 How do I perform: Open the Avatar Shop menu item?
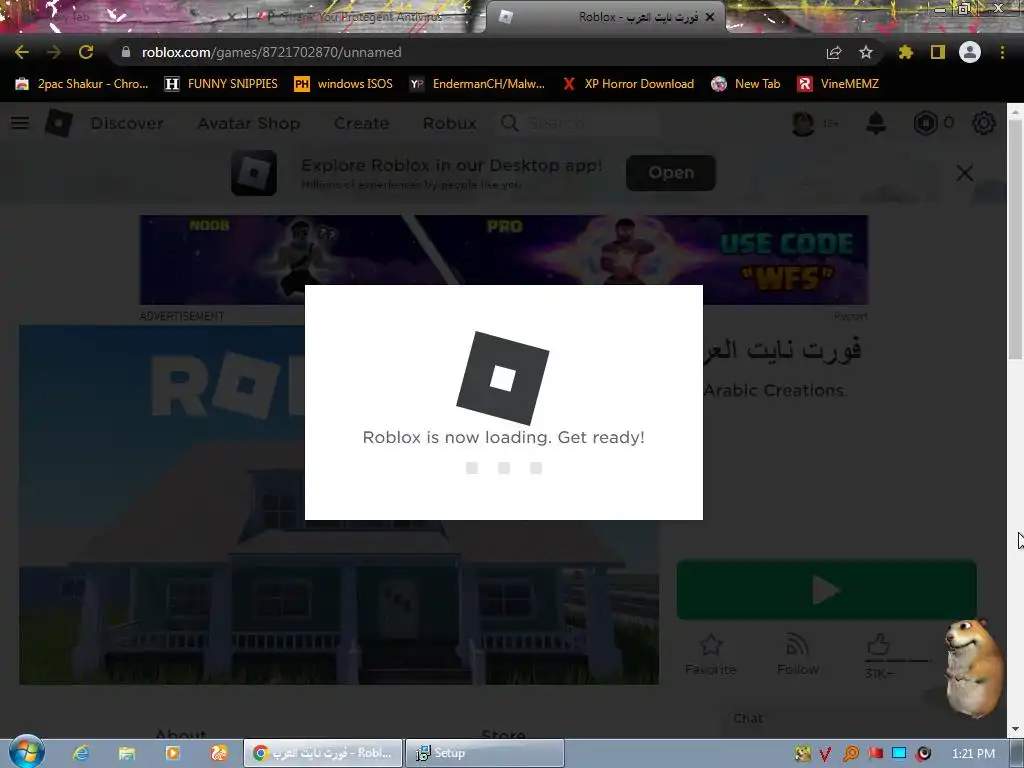coord(249,123)
